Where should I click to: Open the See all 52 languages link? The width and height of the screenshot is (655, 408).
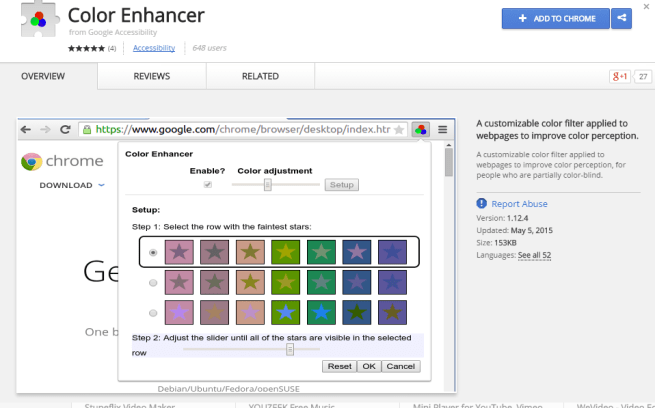pyautogui.click(x=534, y=256)
